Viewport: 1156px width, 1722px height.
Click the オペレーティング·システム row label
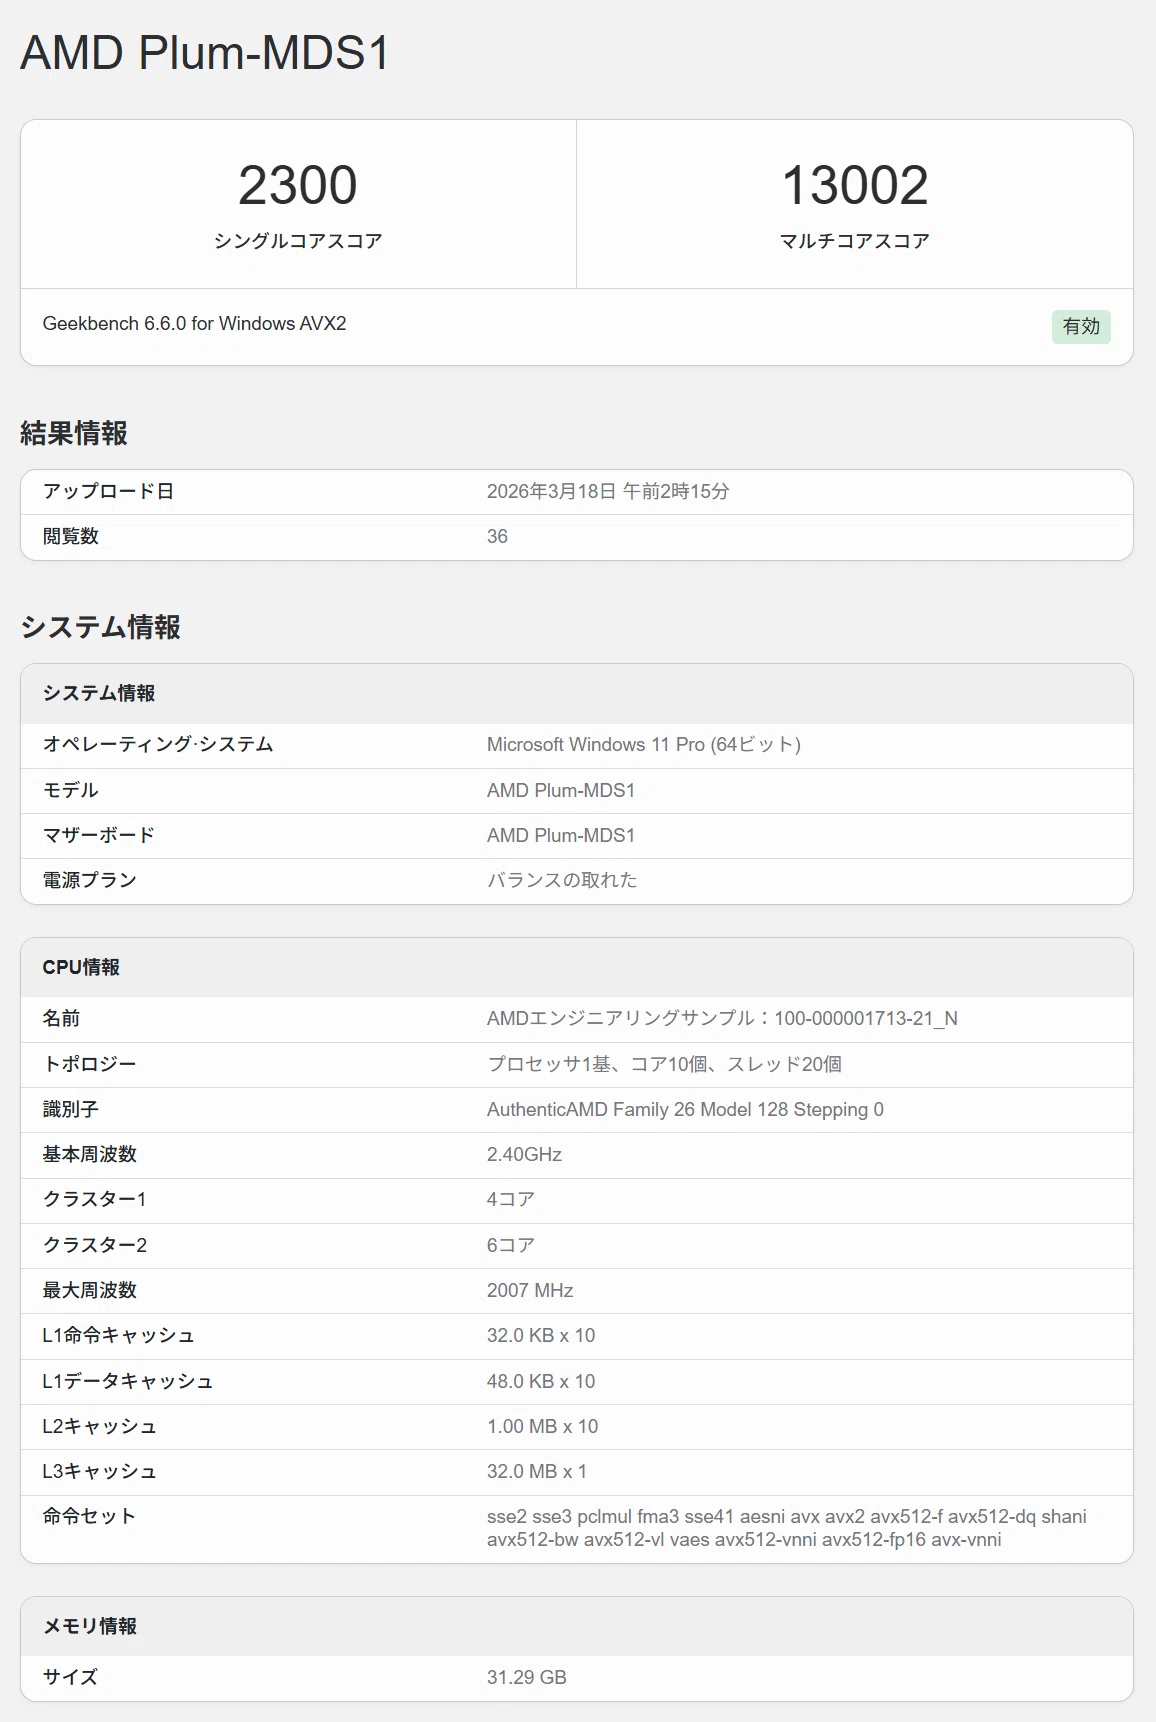coord(158,744)
